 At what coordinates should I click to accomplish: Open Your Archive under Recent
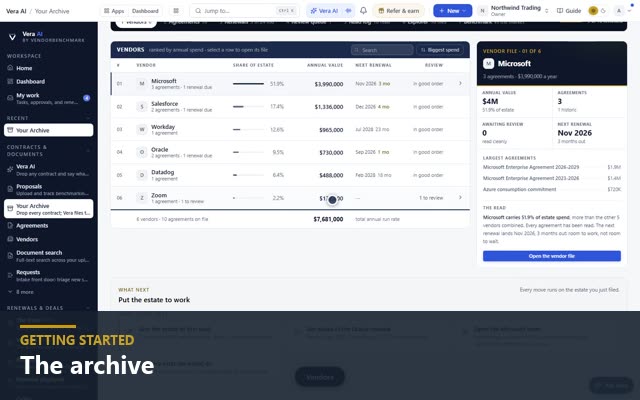49,130
